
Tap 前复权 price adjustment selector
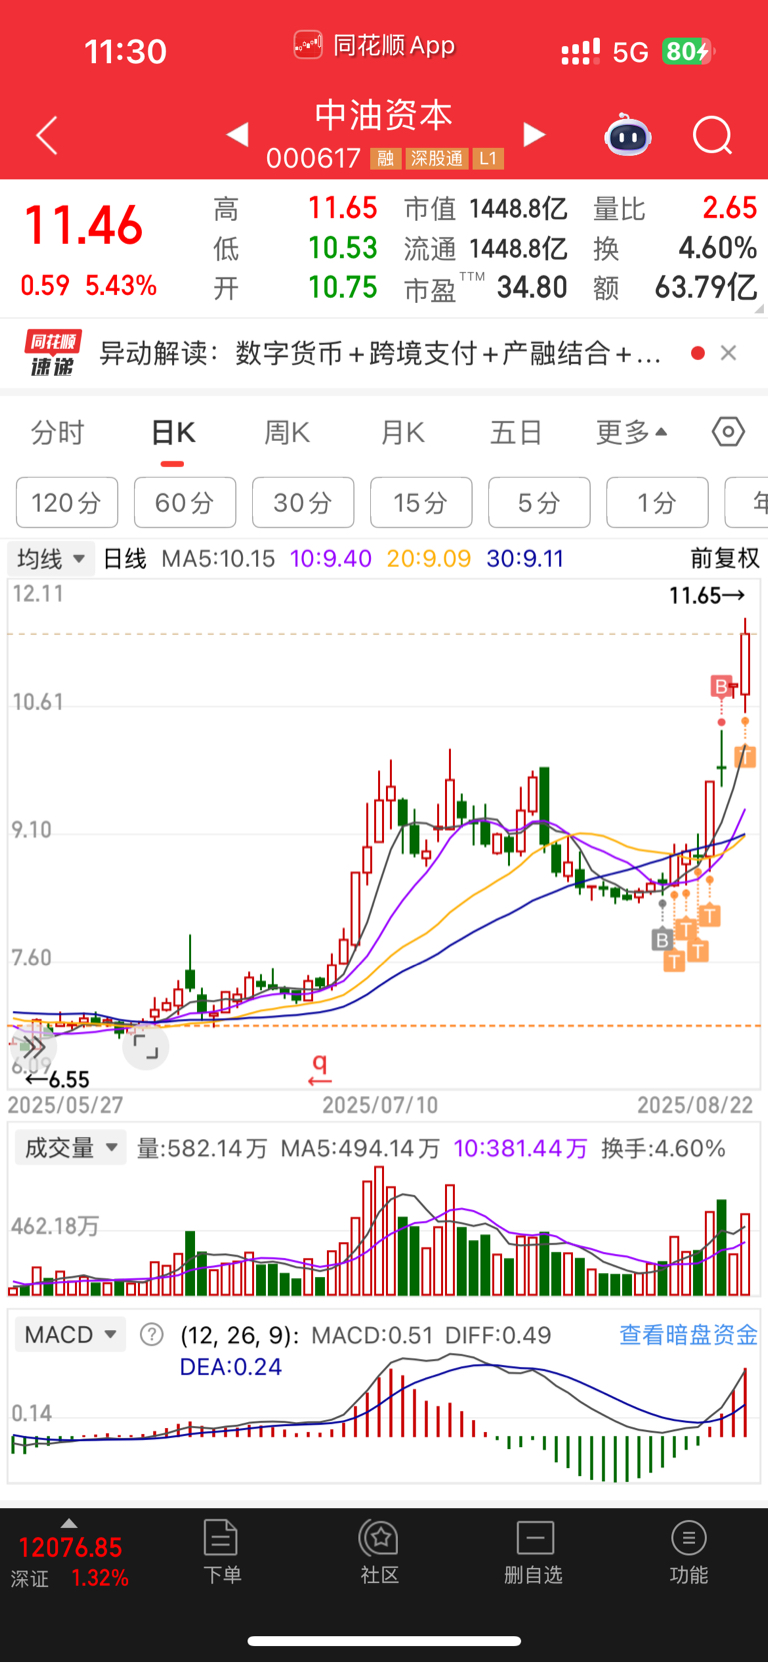[725, 558]
